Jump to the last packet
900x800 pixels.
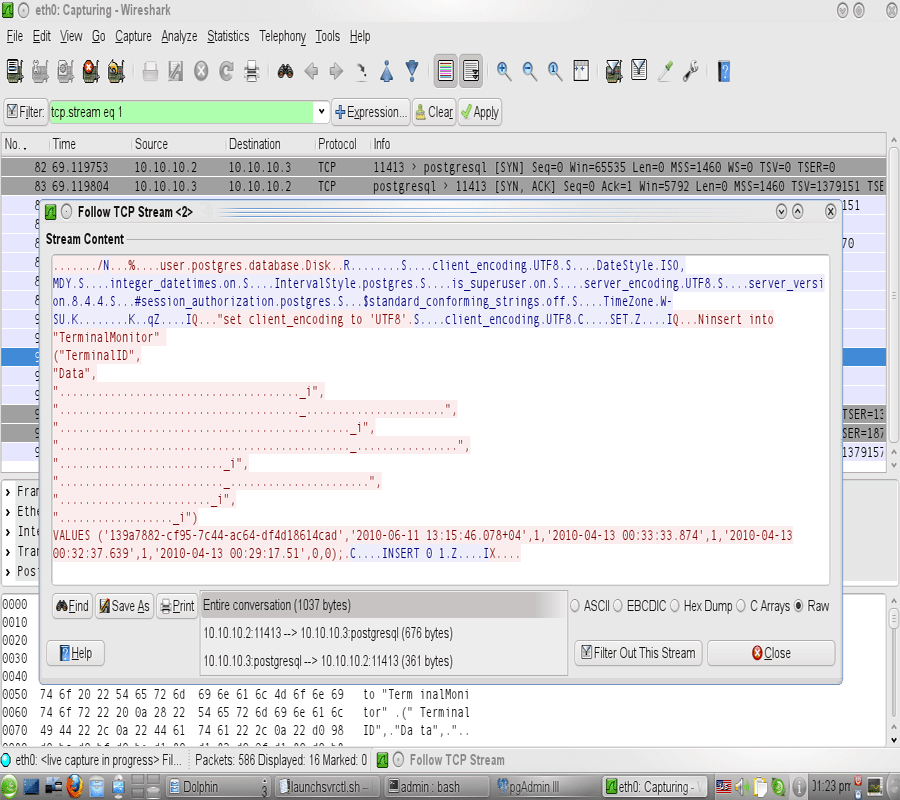click(x=412, y=71)
